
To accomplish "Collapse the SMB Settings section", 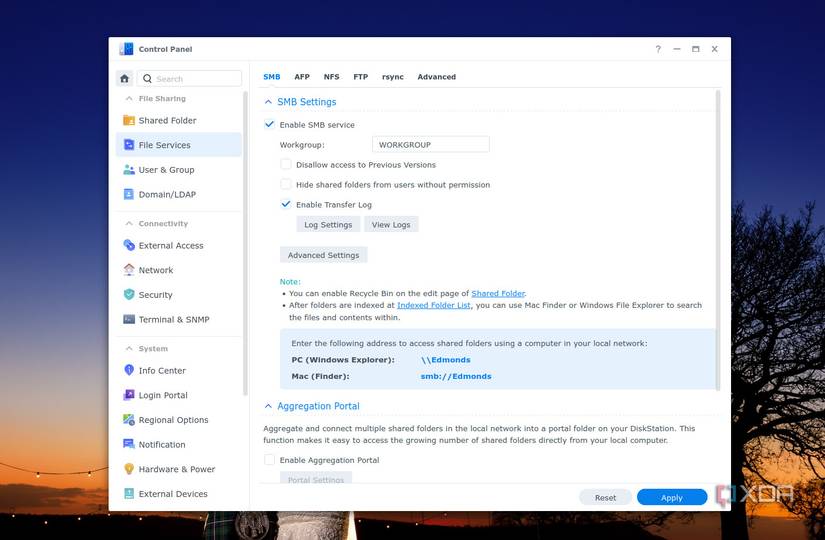I will pyautogui.click(x=268, y=102).
